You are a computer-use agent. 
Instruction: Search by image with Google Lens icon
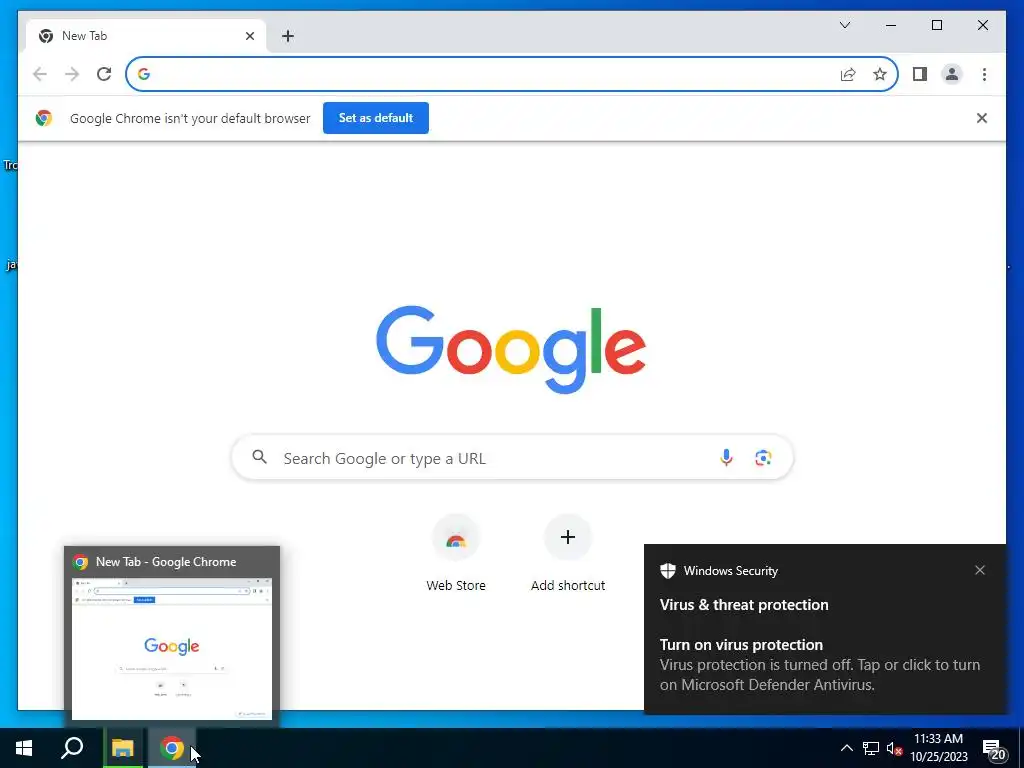click(763, 458)
